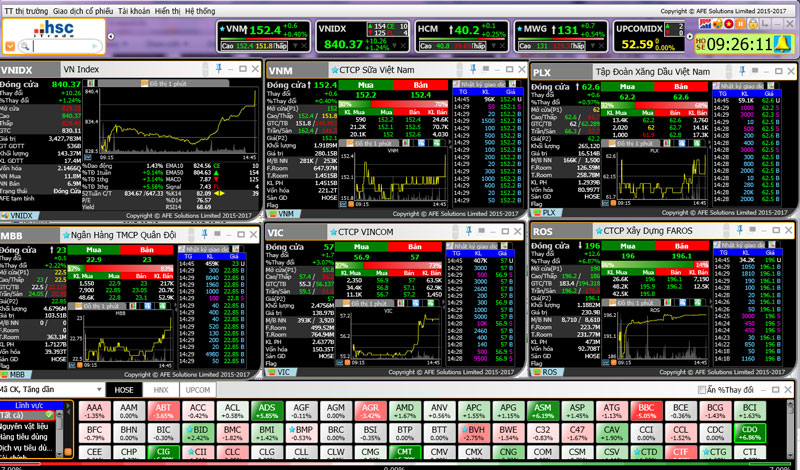Image resolution: width=800 pixels, height=470 pixels.
Task: Open the 'Giao dịch cổ phiếu' menu
Action: tap(83, 11)
